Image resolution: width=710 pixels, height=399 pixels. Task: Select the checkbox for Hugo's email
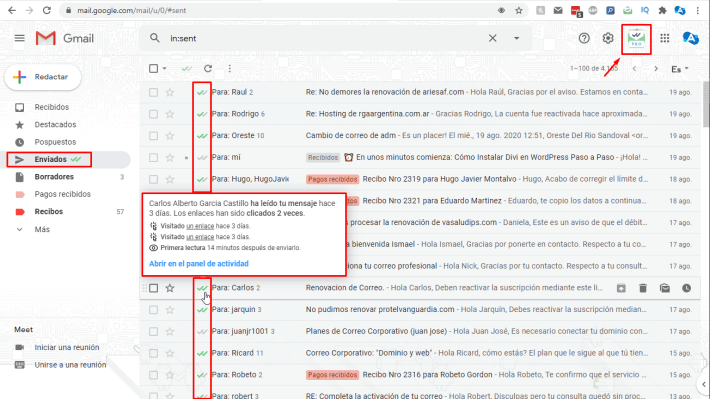[x=154, y=179]
